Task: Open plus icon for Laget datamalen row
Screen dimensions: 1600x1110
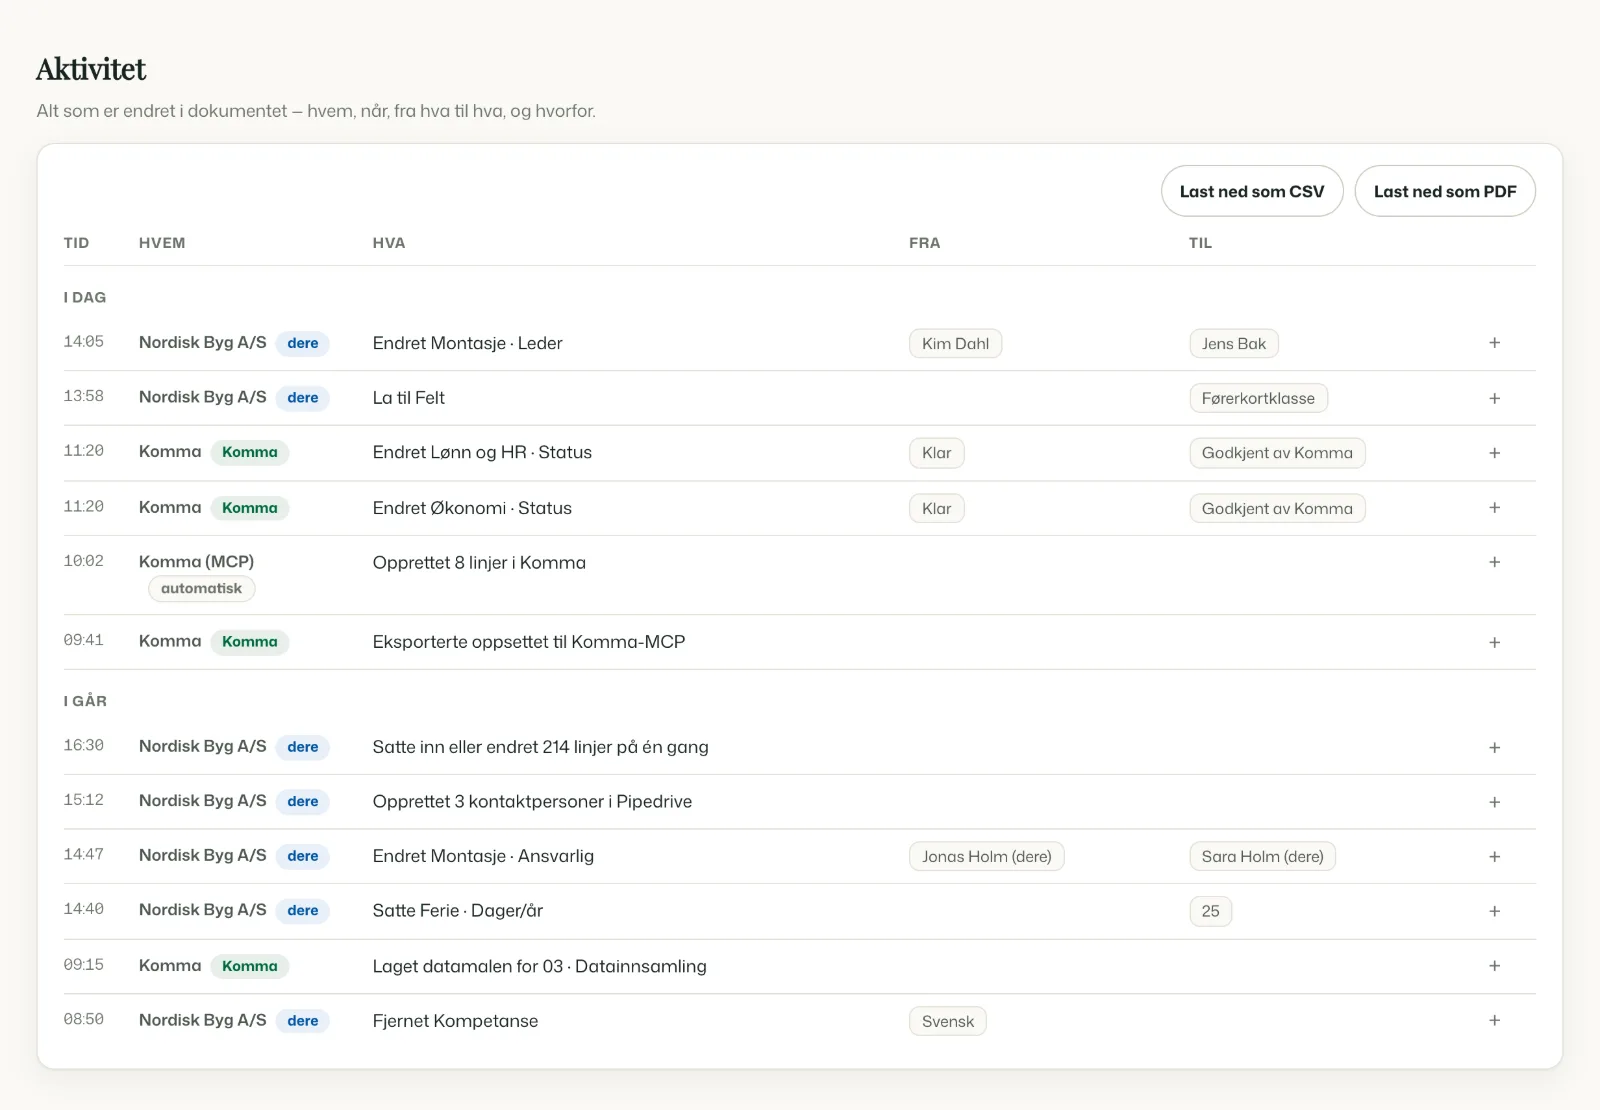Action: click(1494, 966)
